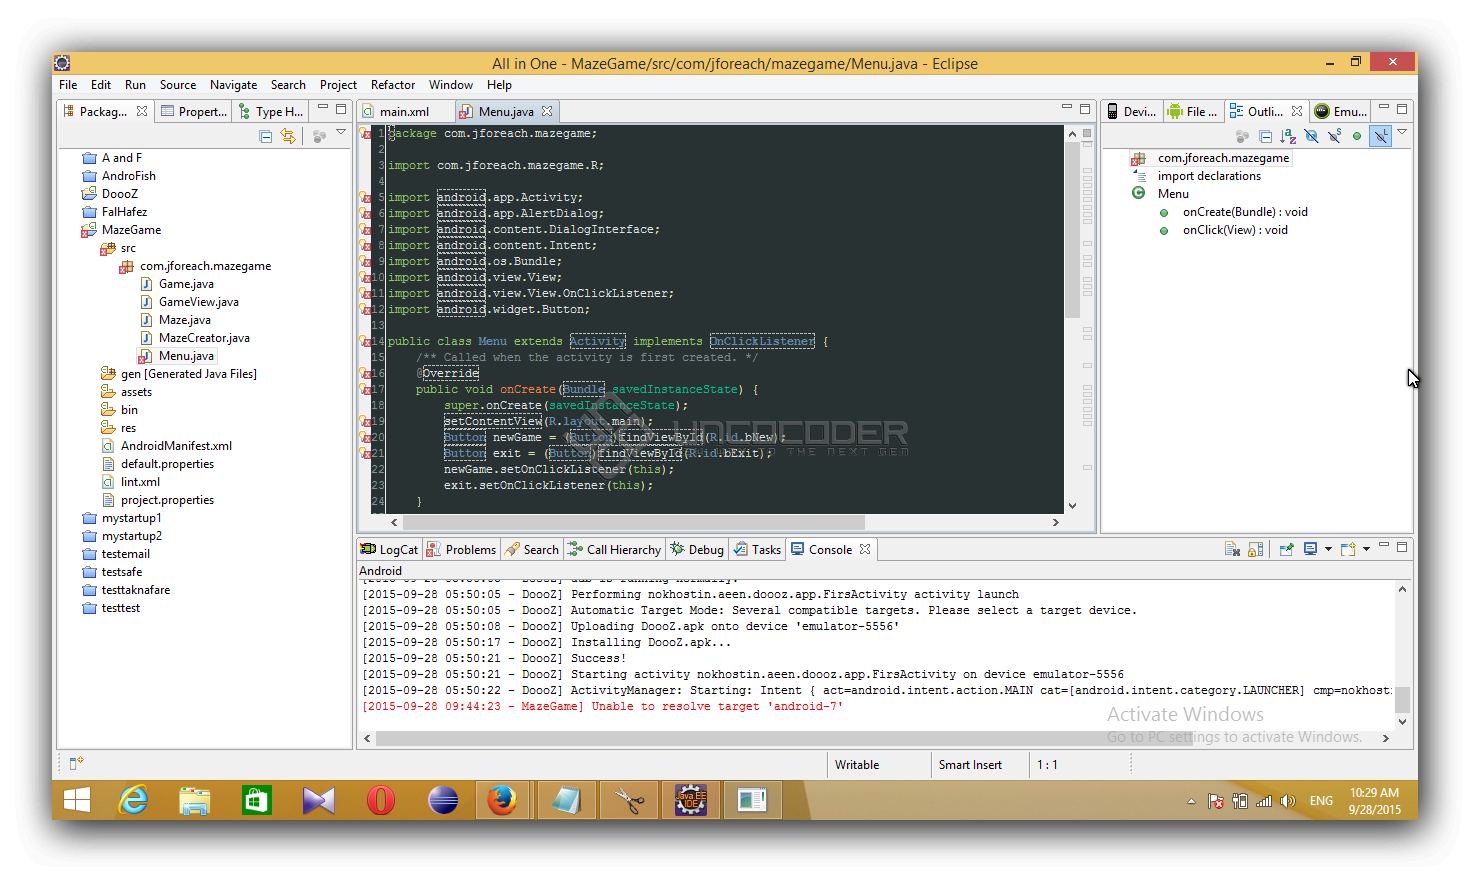Select the DoooZ project
Screen dimensions: 1470x872
pyautogui.click(x=119, y=194)
